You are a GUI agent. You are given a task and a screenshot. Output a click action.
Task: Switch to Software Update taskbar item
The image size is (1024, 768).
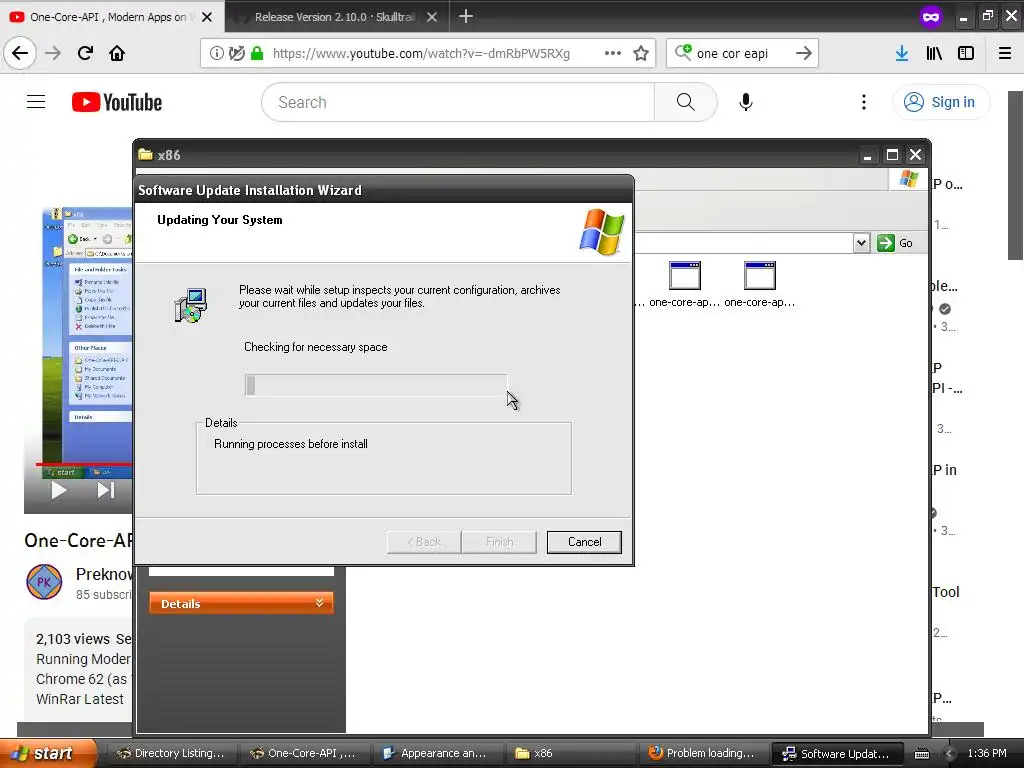click(x=837, y=753)
